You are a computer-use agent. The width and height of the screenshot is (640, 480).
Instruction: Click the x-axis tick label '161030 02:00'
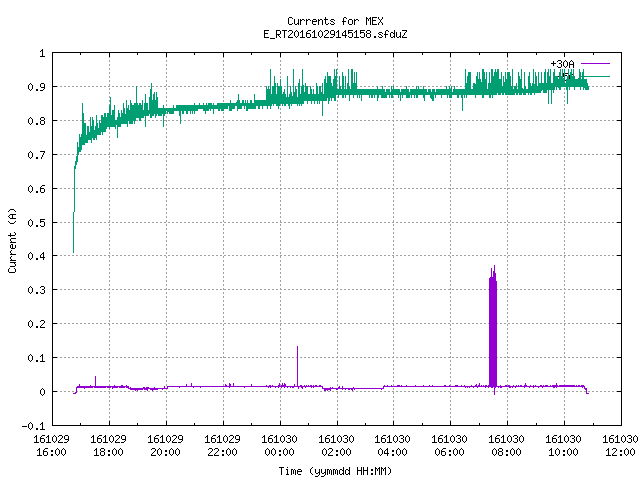pyautogui.click(x=336, y=446)
